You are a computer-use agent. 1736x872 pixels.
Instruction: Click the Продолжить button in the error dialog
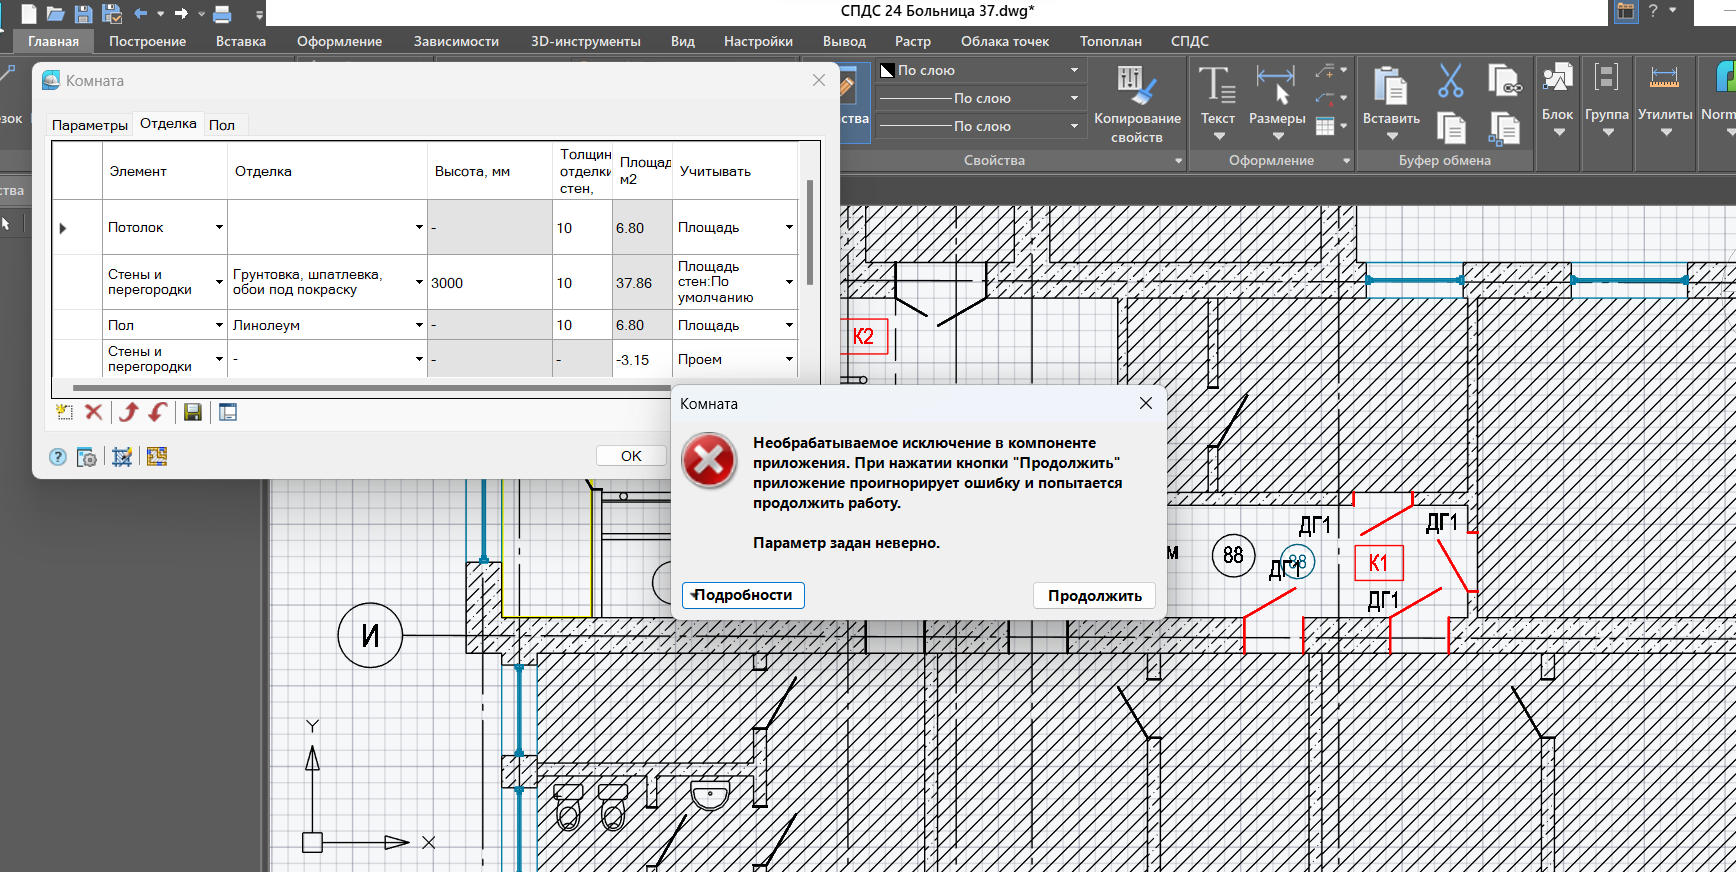click(1095, 595)
